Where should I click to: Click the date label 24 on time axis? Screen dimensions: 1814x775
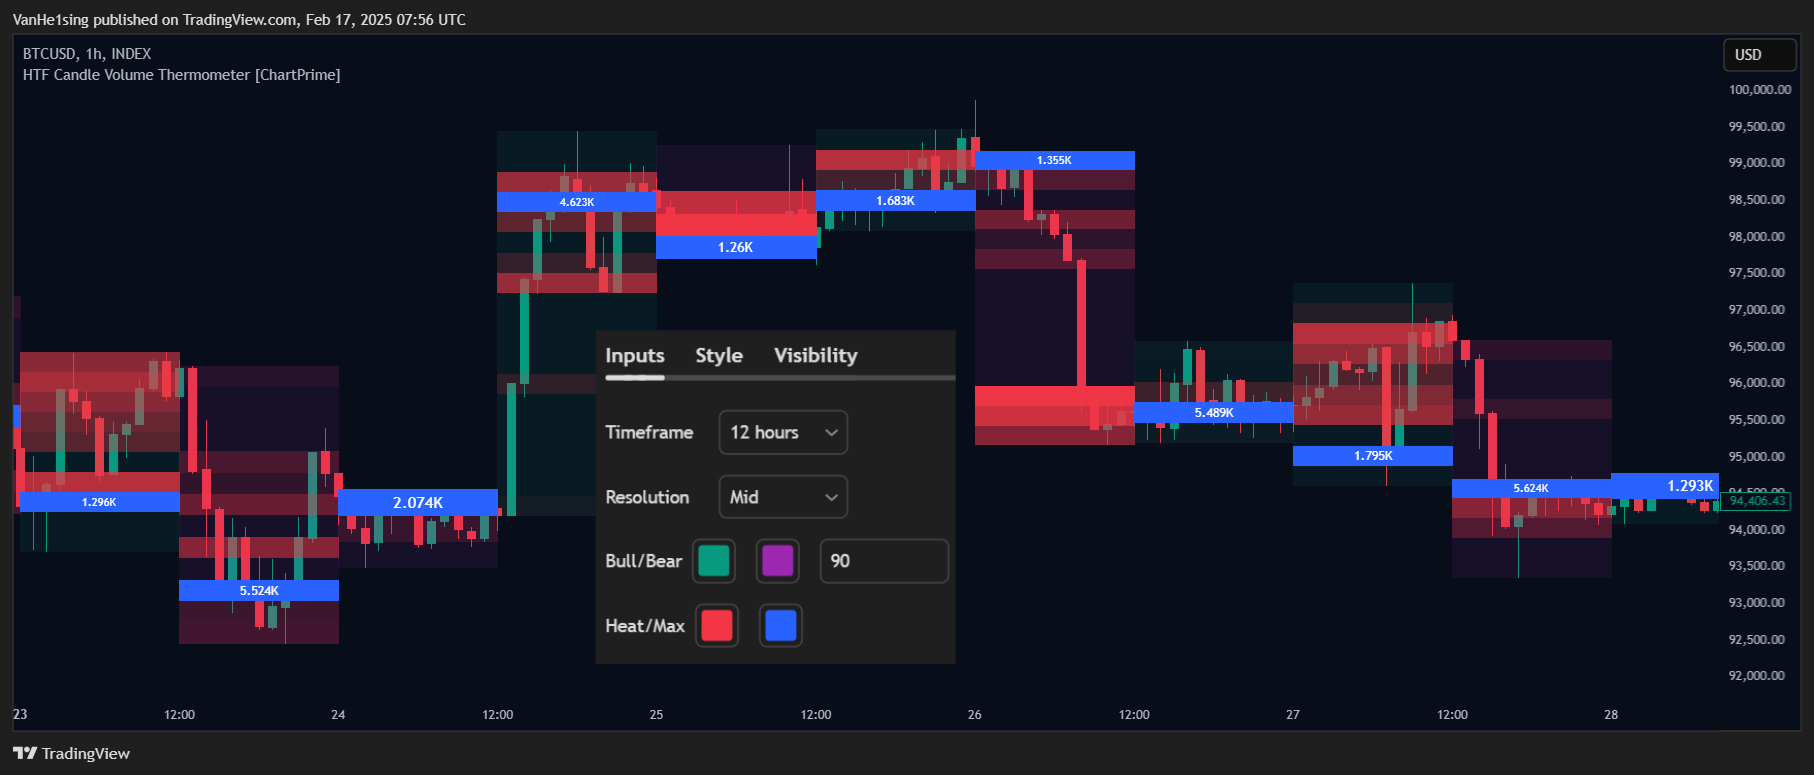[338, 714]
